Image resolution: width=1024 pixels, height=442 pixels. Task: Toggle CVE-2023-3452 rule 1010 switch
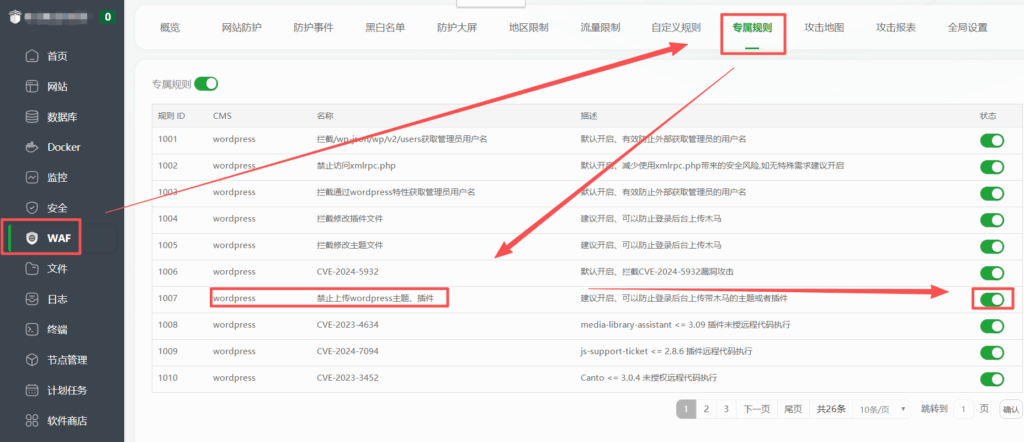tap(992, 379)
